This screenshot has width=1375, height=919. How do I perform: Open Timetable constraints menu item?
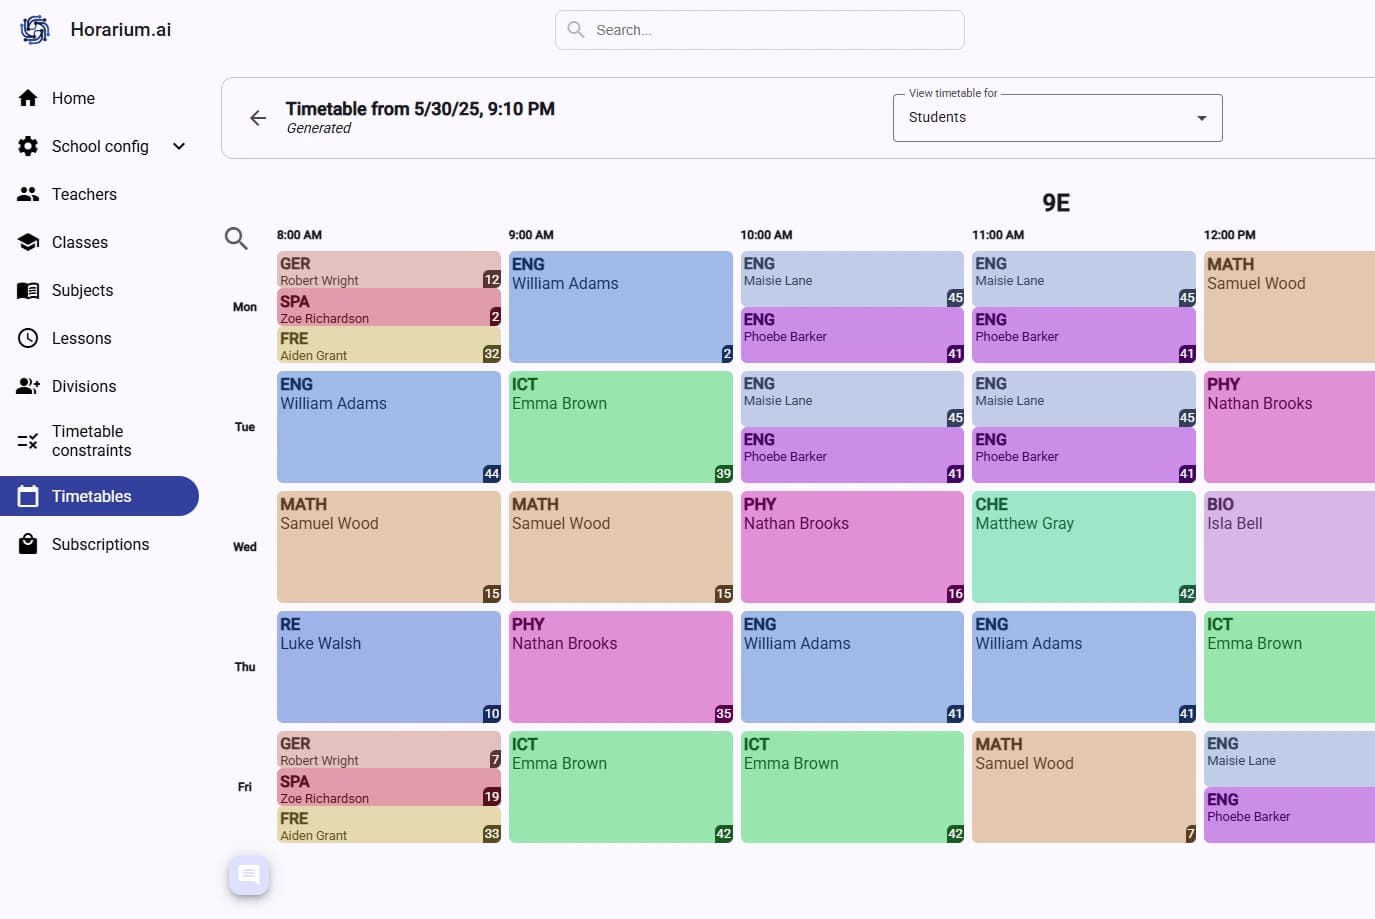pos(91,441)
